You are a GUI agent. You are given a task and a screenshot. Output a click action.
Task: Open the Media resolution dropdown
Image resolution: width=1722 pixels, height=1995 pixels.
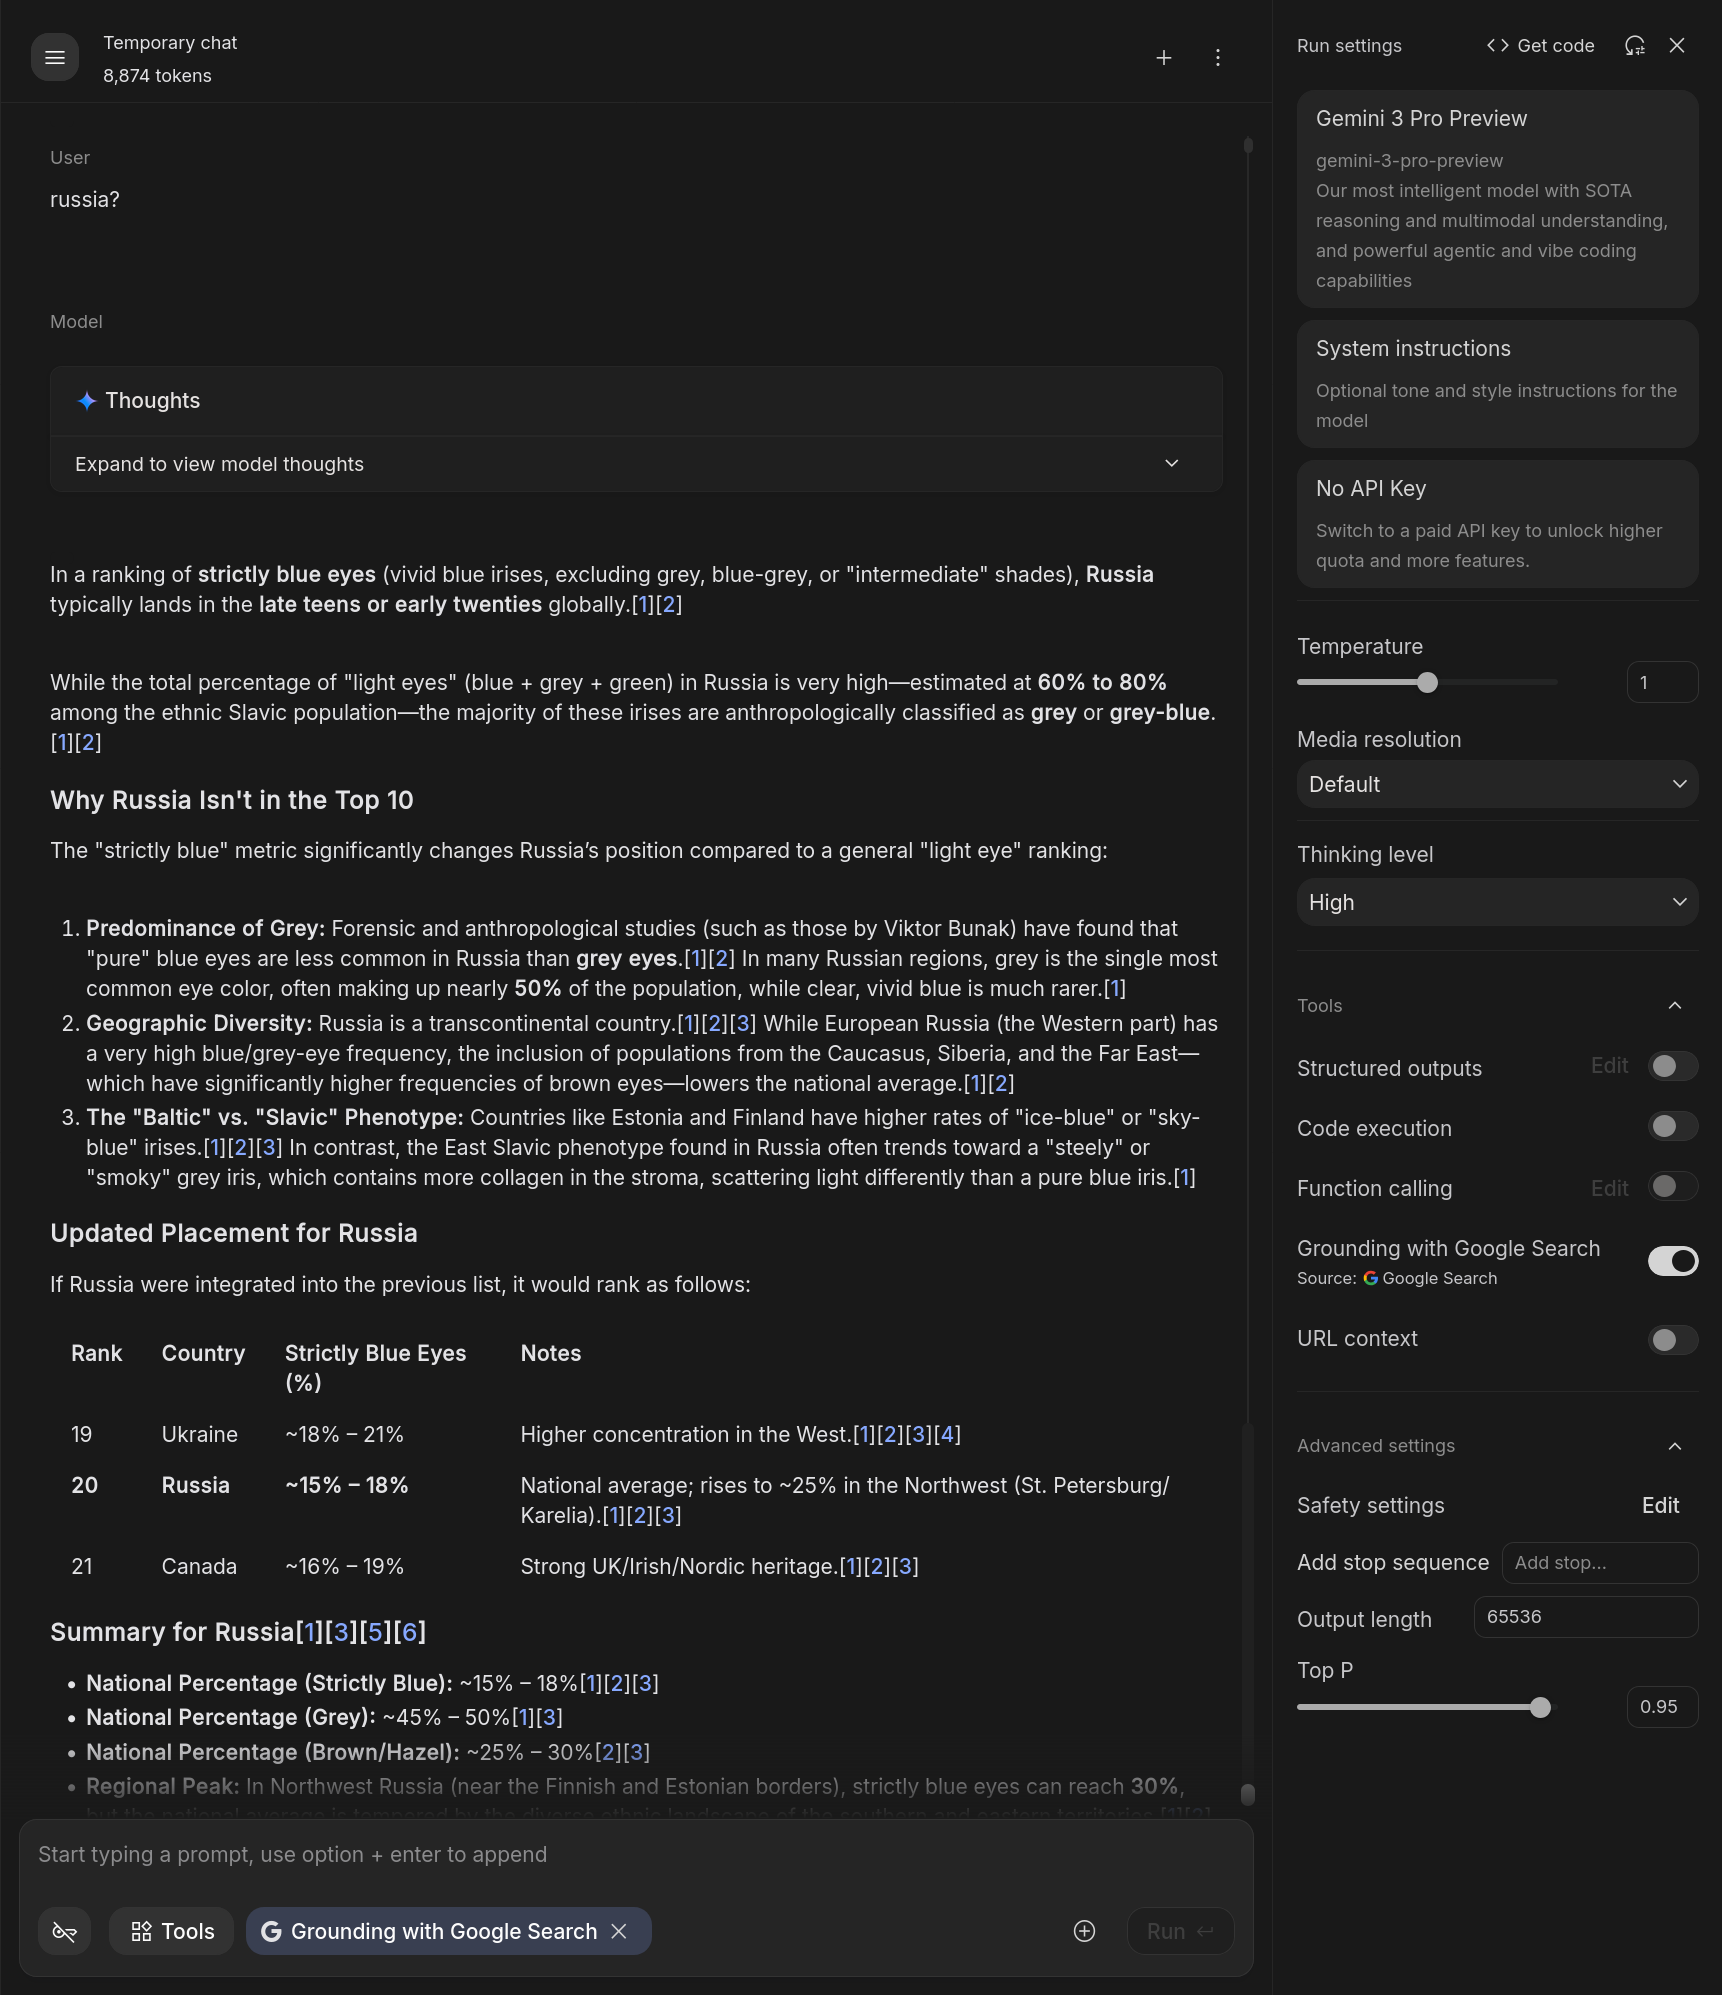(1498, 785)
